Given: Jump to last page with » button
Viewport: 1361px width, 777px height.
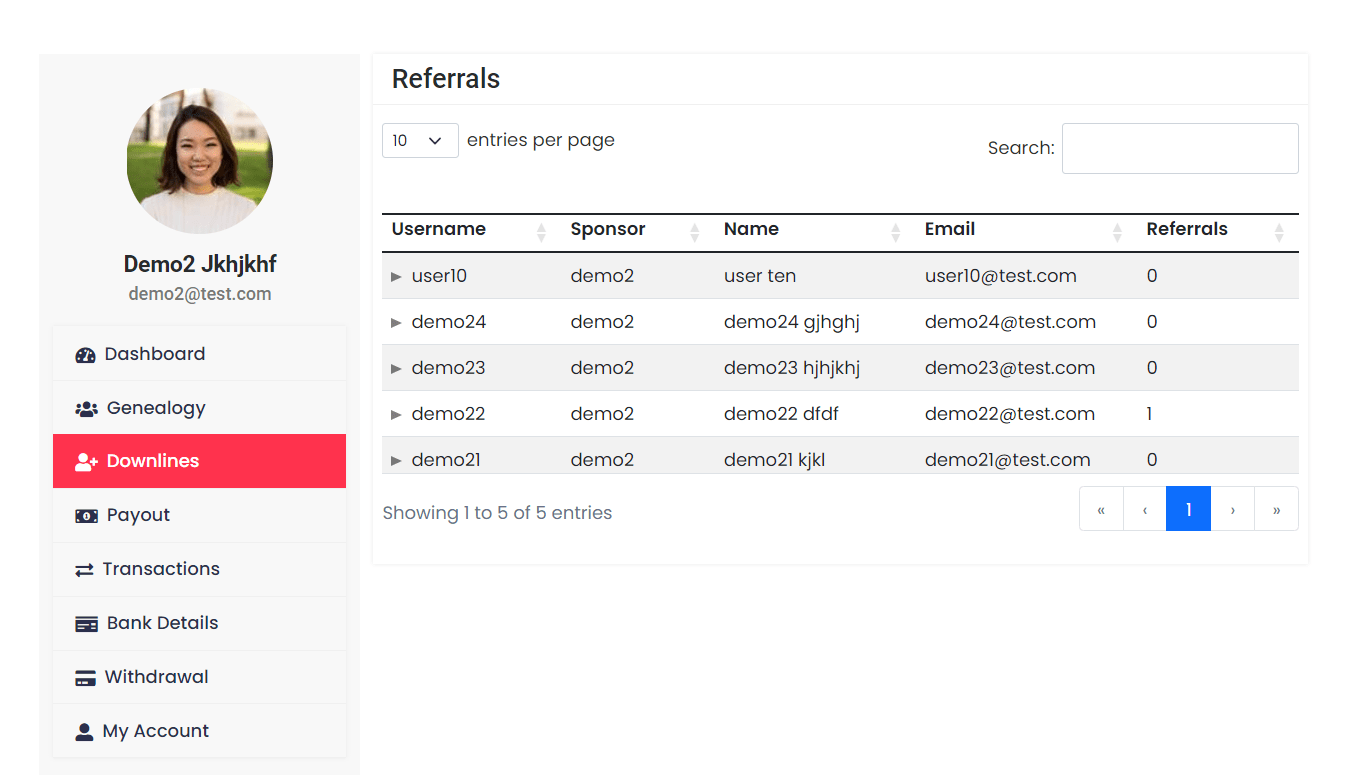Looking at the screenshot, I should 1276,509.
